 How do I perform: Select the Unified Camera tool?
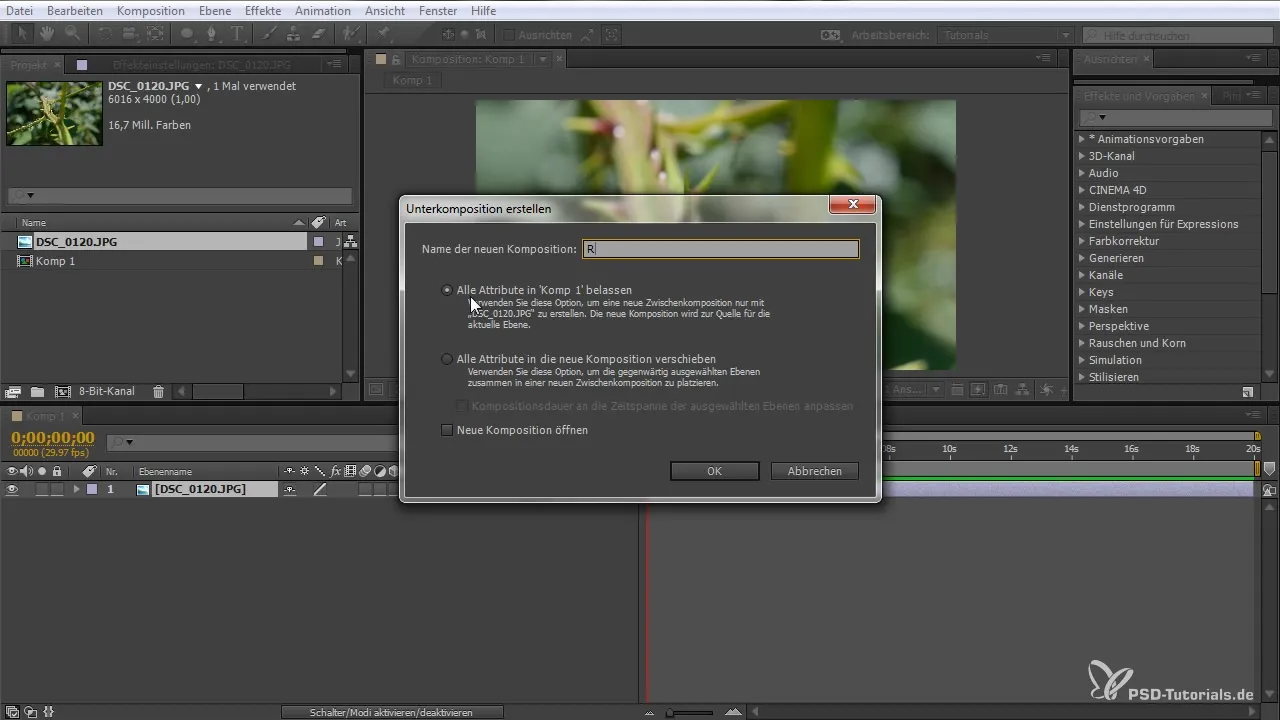(x=130, y=34)
